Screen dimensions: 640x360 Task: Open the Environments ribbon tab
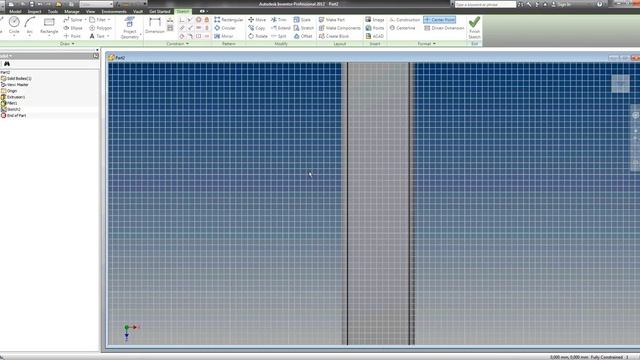click(x=114, y=11)
